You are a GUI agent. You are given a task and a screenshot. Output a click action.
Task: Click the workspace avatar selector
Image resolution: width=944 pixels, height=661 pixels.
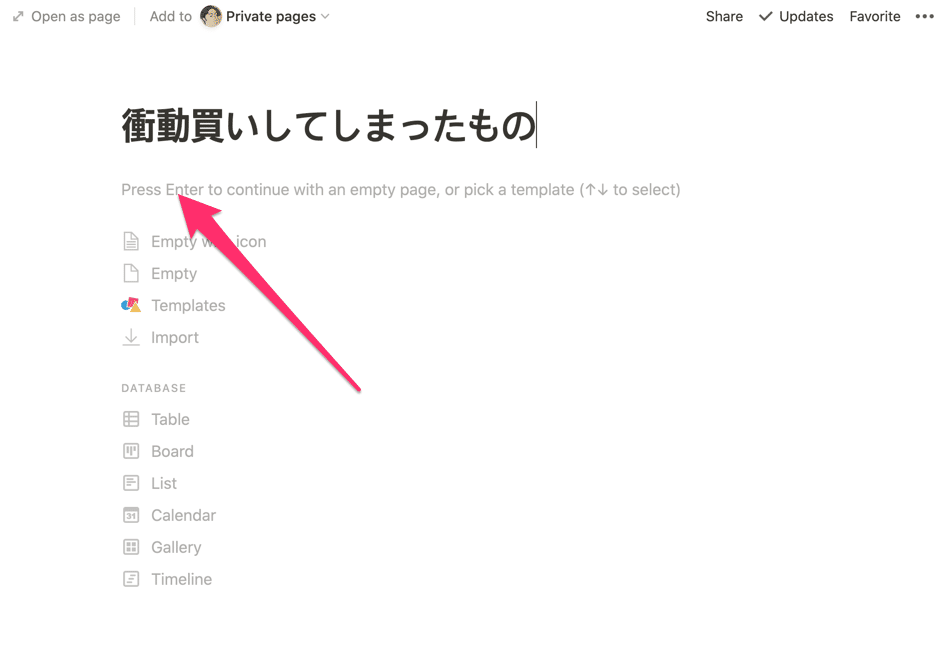[x=210, y=16]
